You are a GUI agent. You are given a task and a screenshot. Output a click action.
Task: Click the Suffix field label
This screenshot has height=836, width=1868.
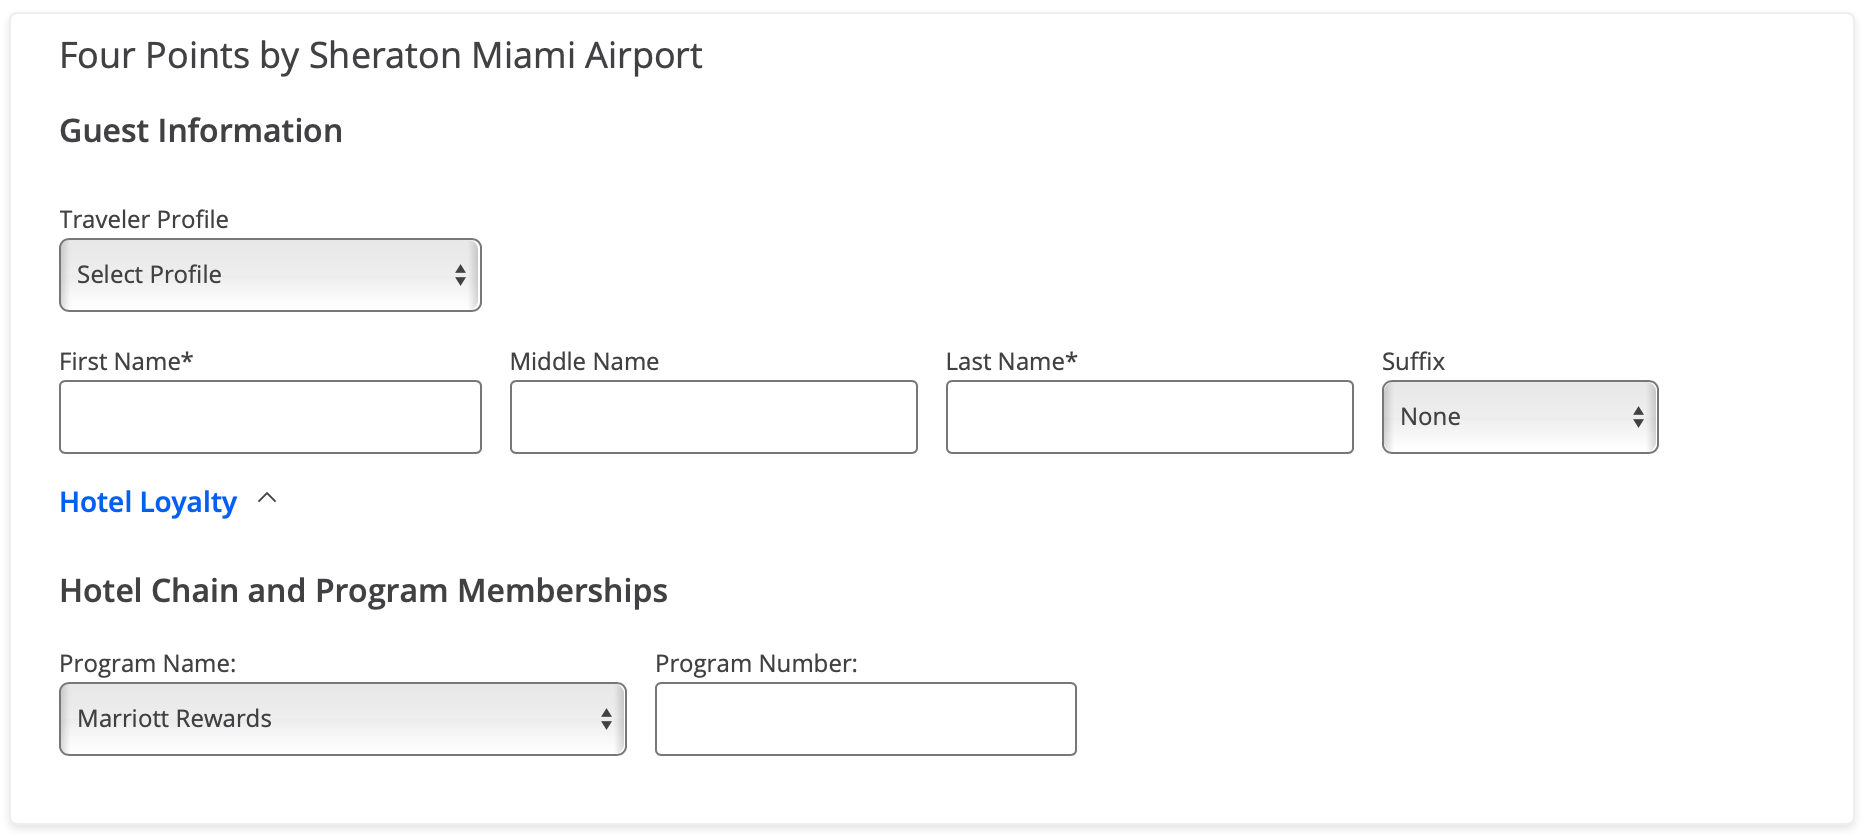1412,361
